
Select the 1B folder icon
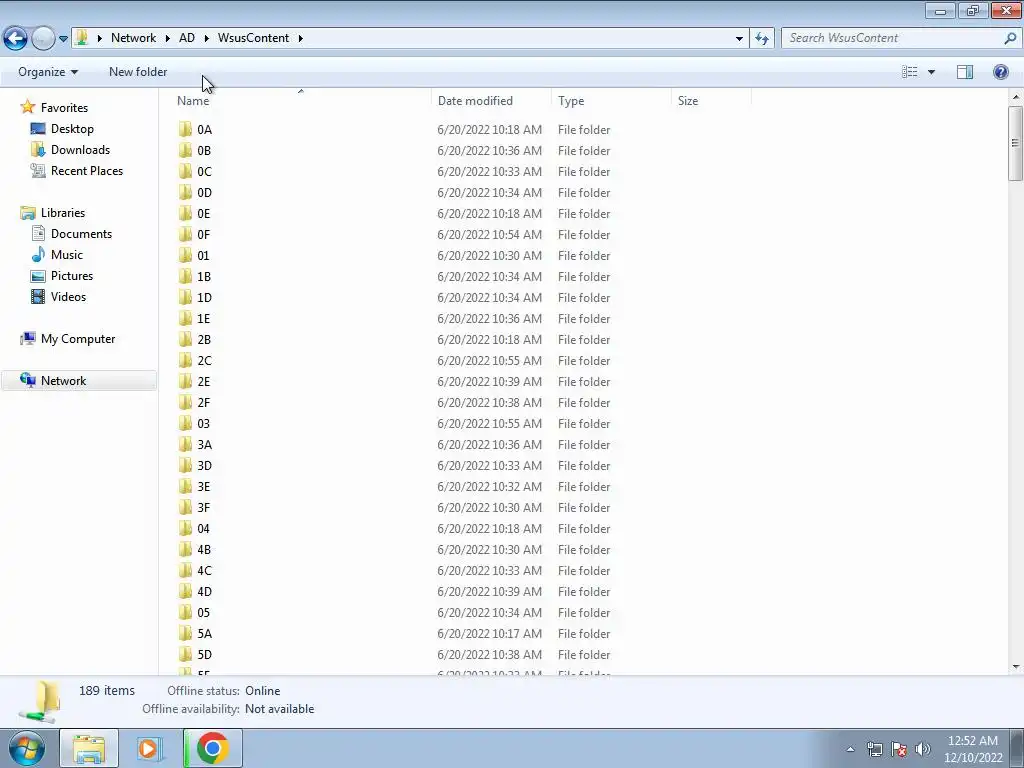tap(185, 276)
